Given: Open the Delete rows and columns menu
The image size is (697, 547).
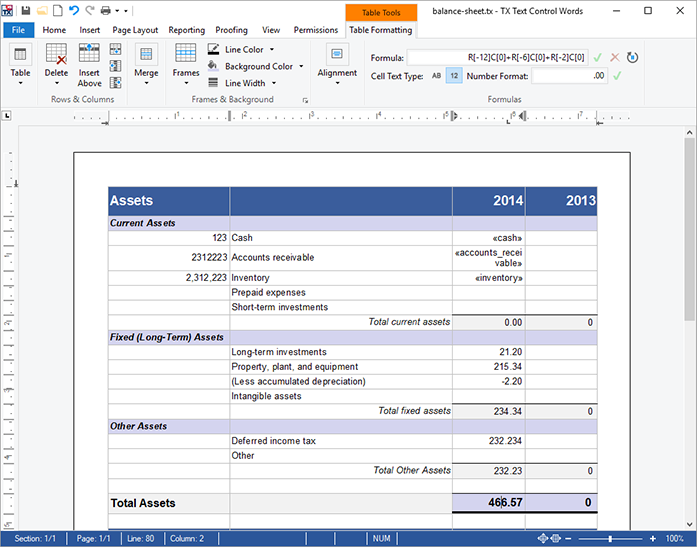Looking at the screenshot, I should [56, 65].
